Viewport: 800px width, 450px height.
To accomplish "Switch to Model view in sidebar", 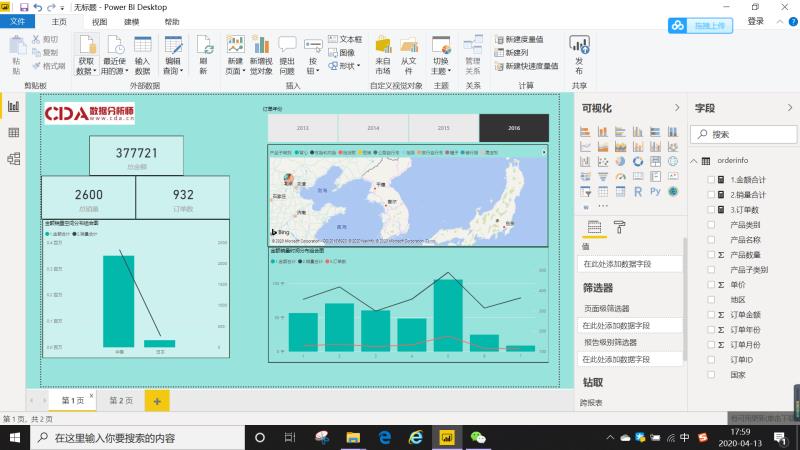I will 14,159.
